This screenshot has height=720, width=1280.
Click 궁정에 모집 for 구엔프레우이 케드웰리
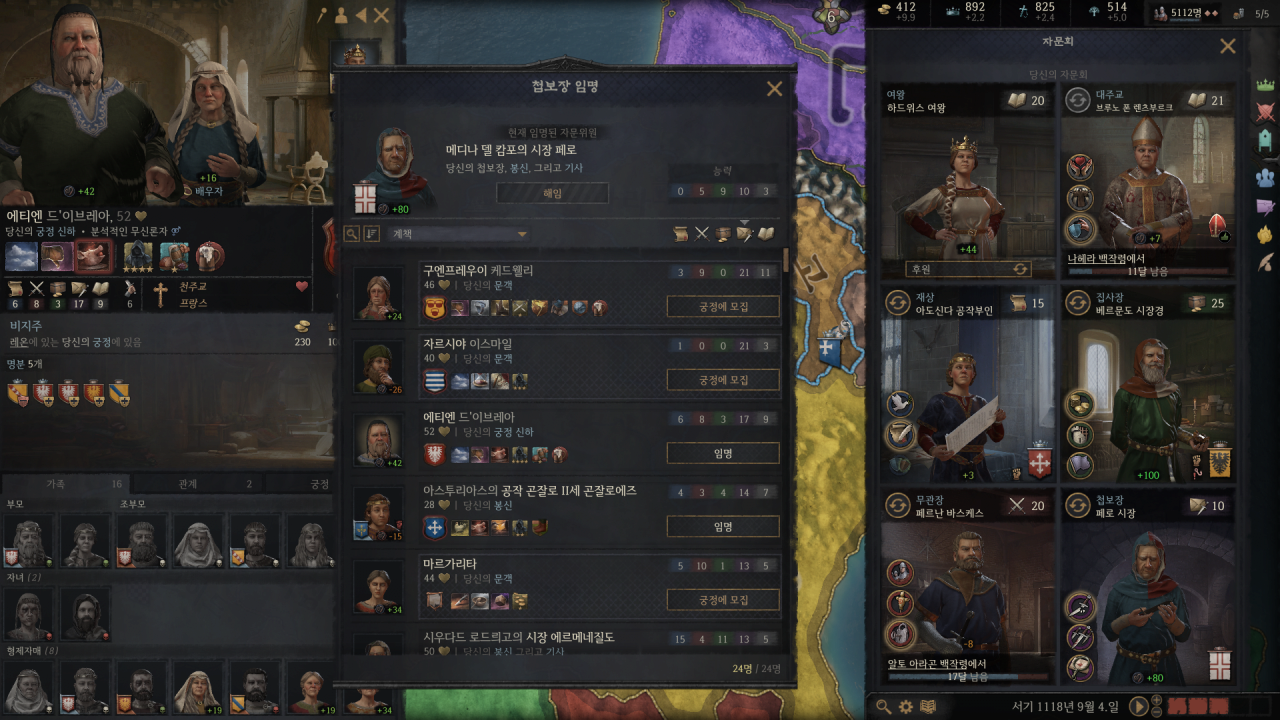pos(723,307)
